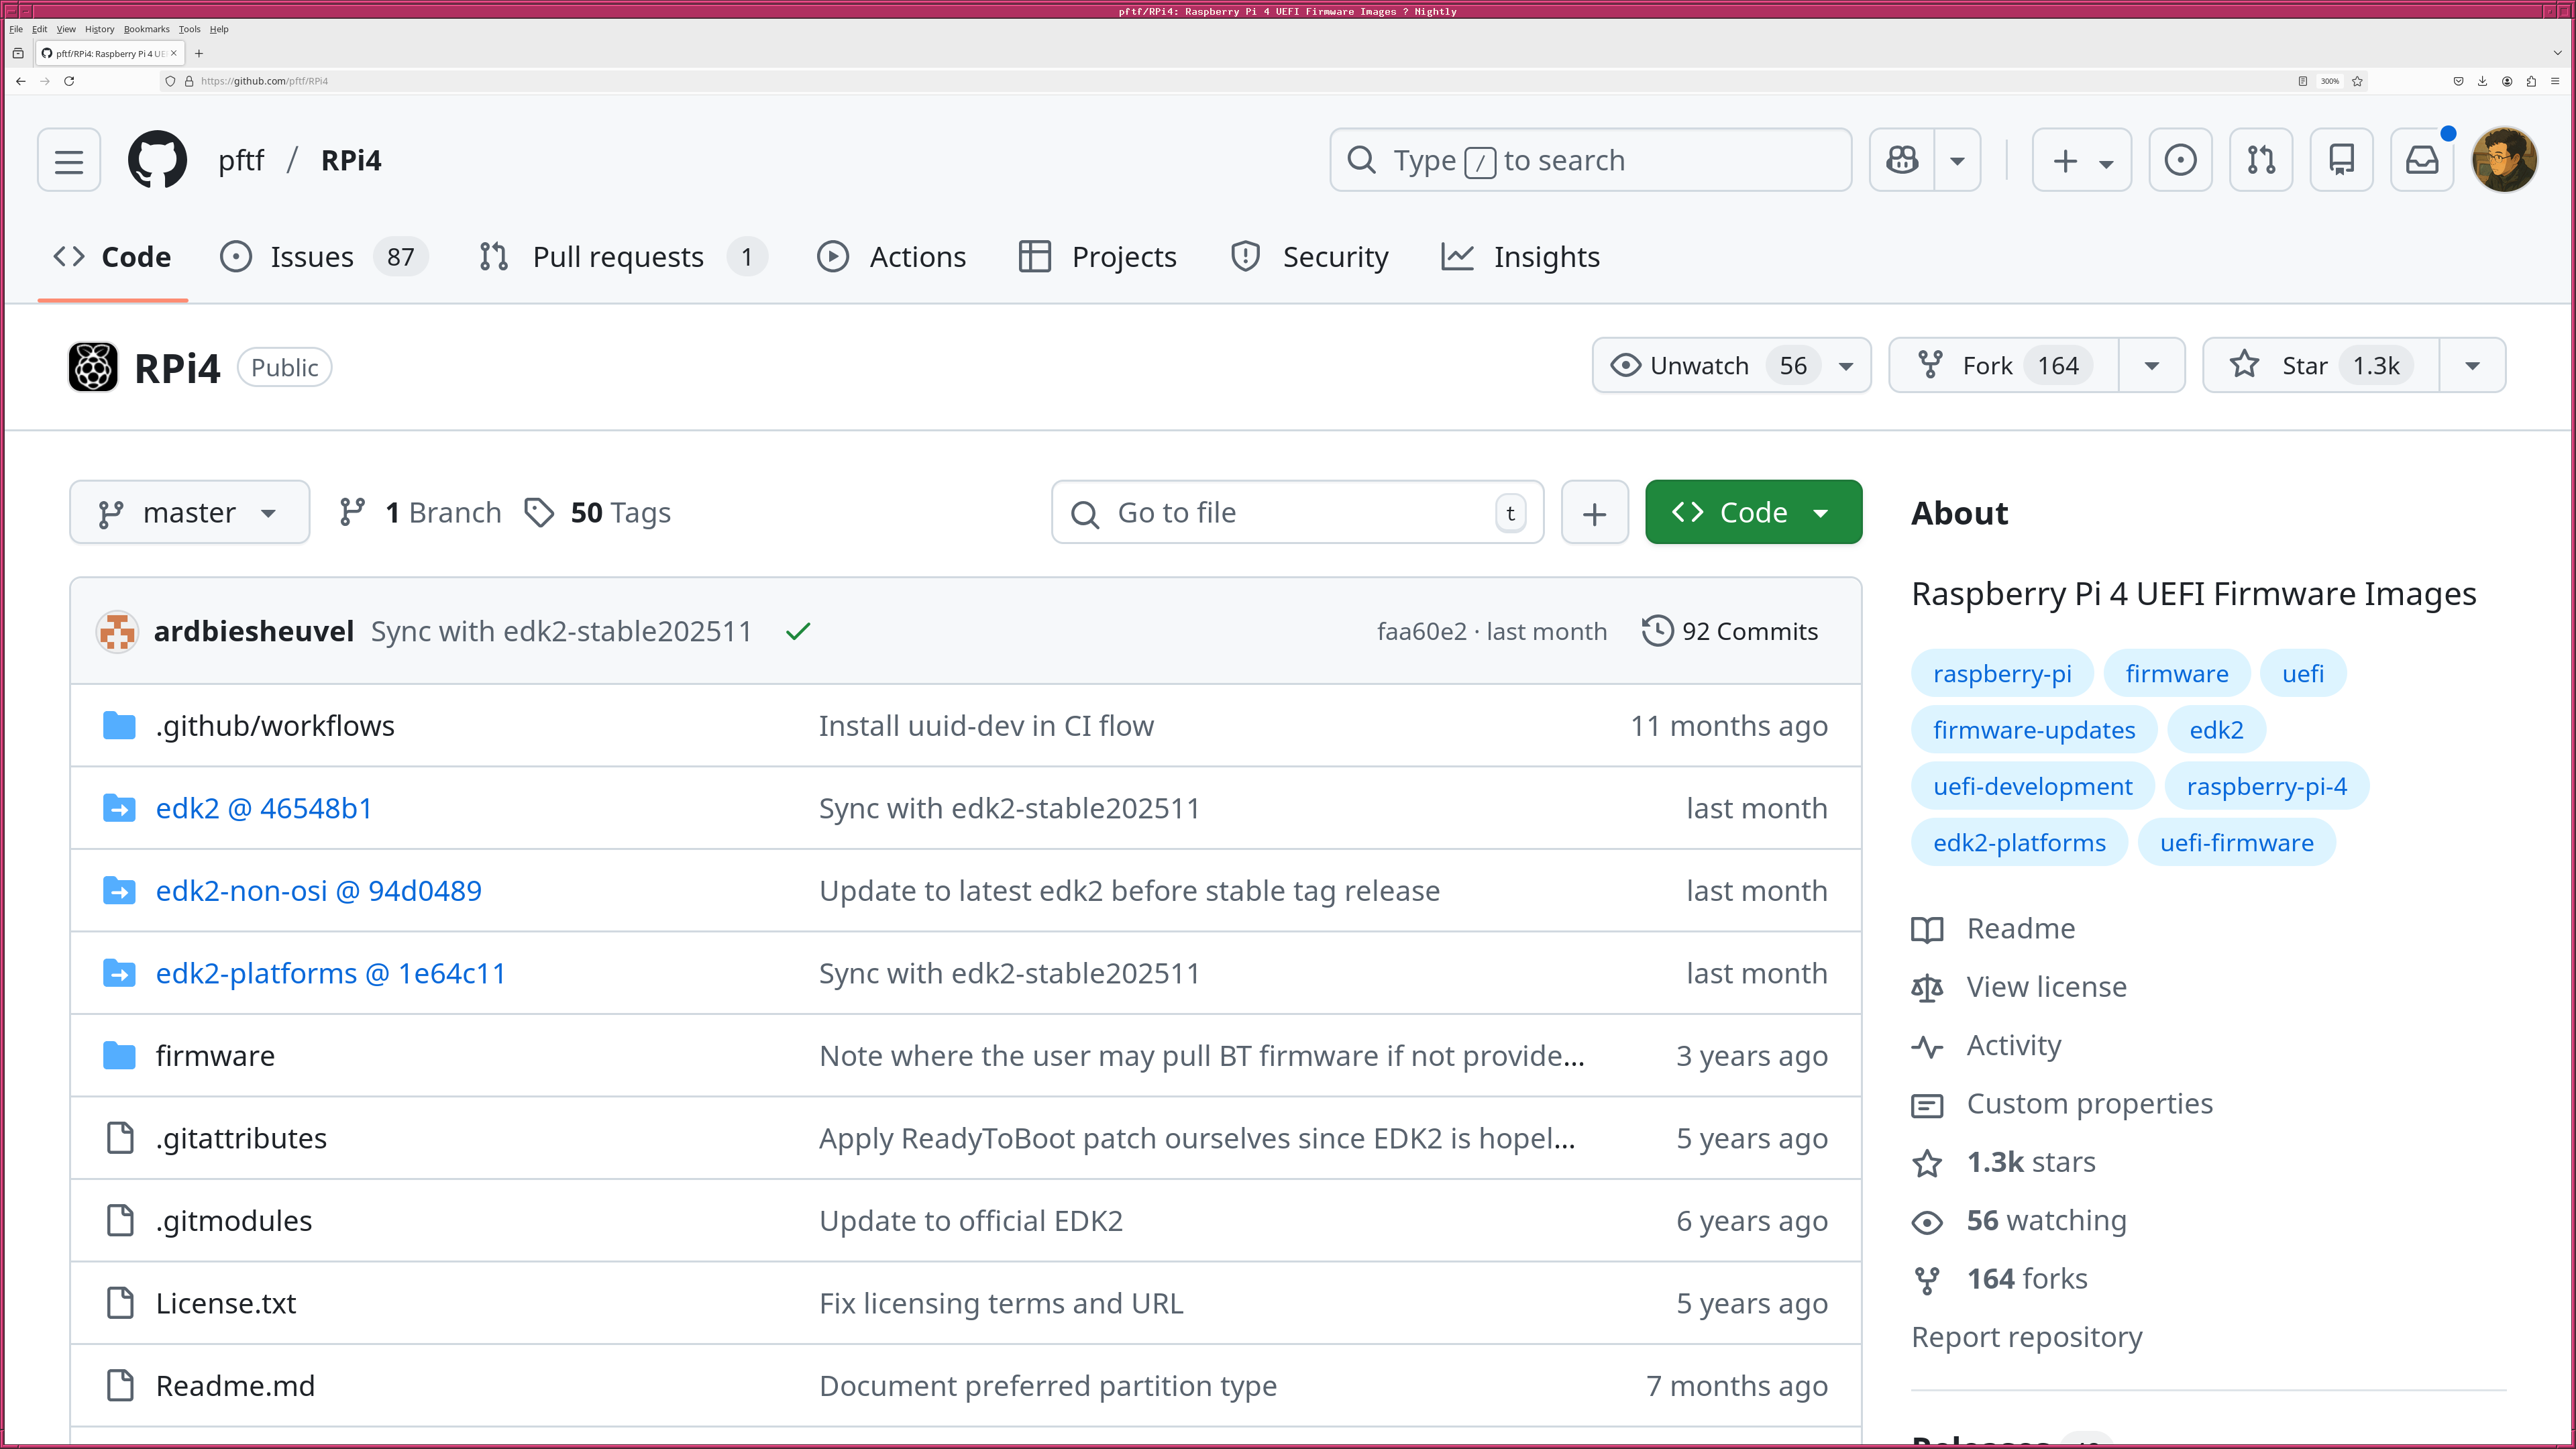Screen dimensions: 2576x1449
Task: Open the issues shortcut icon in header
Action: coord(2180,160)
